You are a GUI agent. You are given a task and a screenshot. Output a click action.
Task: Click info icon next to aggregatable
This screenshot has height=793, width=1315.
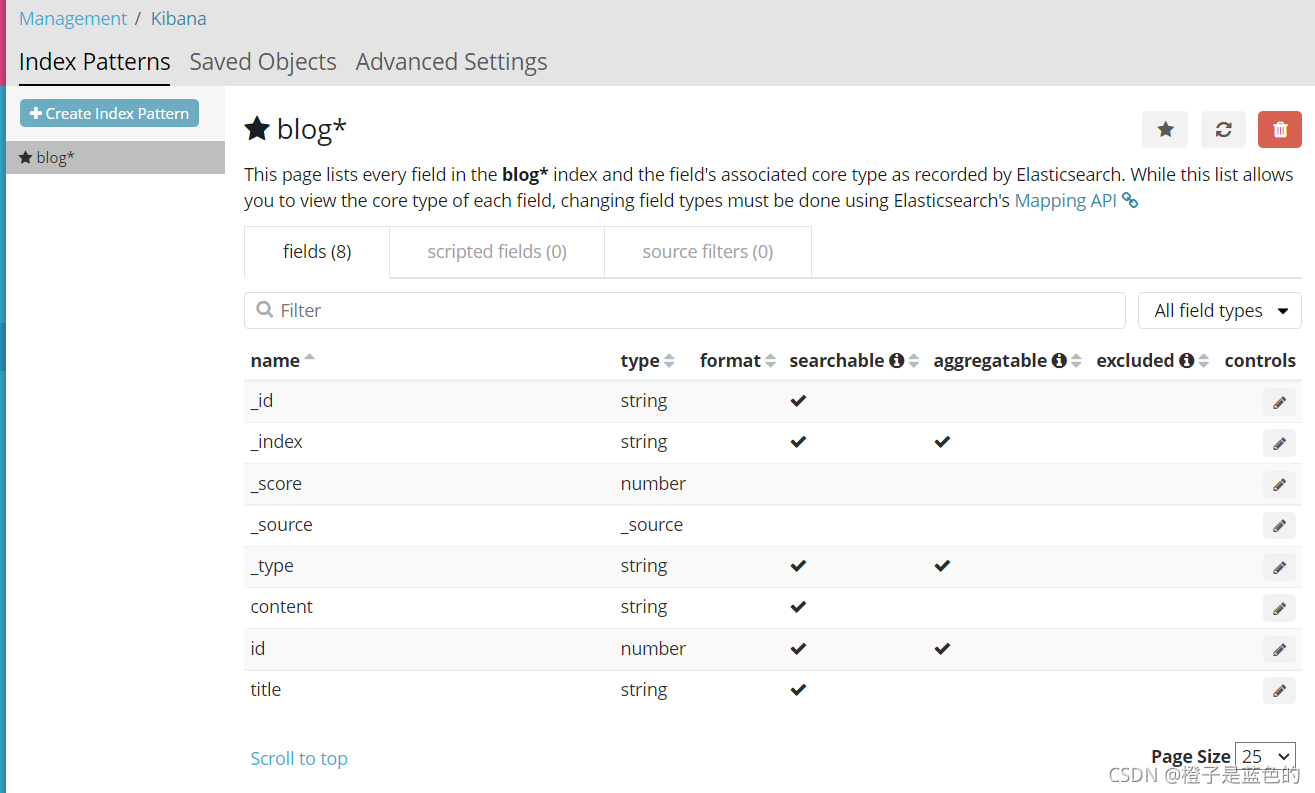pyautogui.click(x=1058, y=360)
